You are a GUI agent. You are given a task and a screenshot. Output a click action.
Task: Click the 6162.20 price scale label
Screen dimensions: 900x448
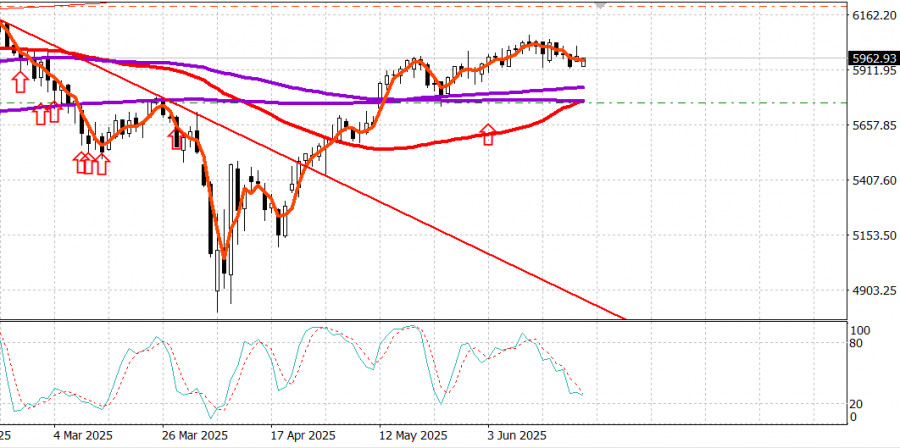(875, 15)
